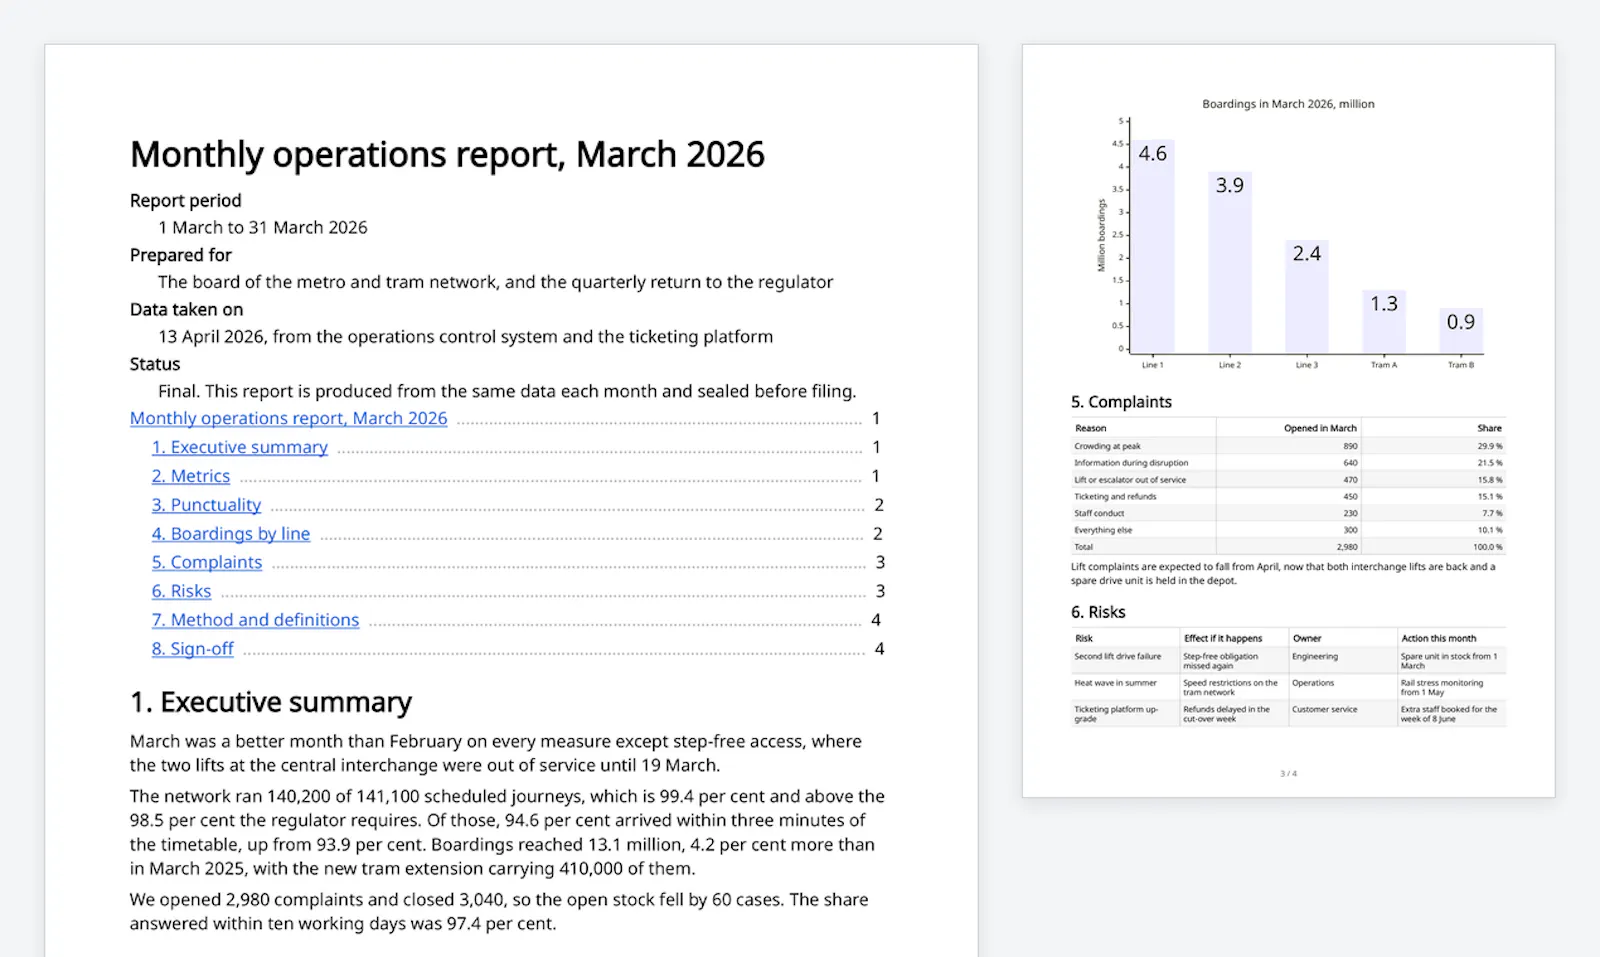This screenshot has height=957, width=1600.
Task: Click the Tram A bar labelled 1.3
Action: pos(1384,321)
